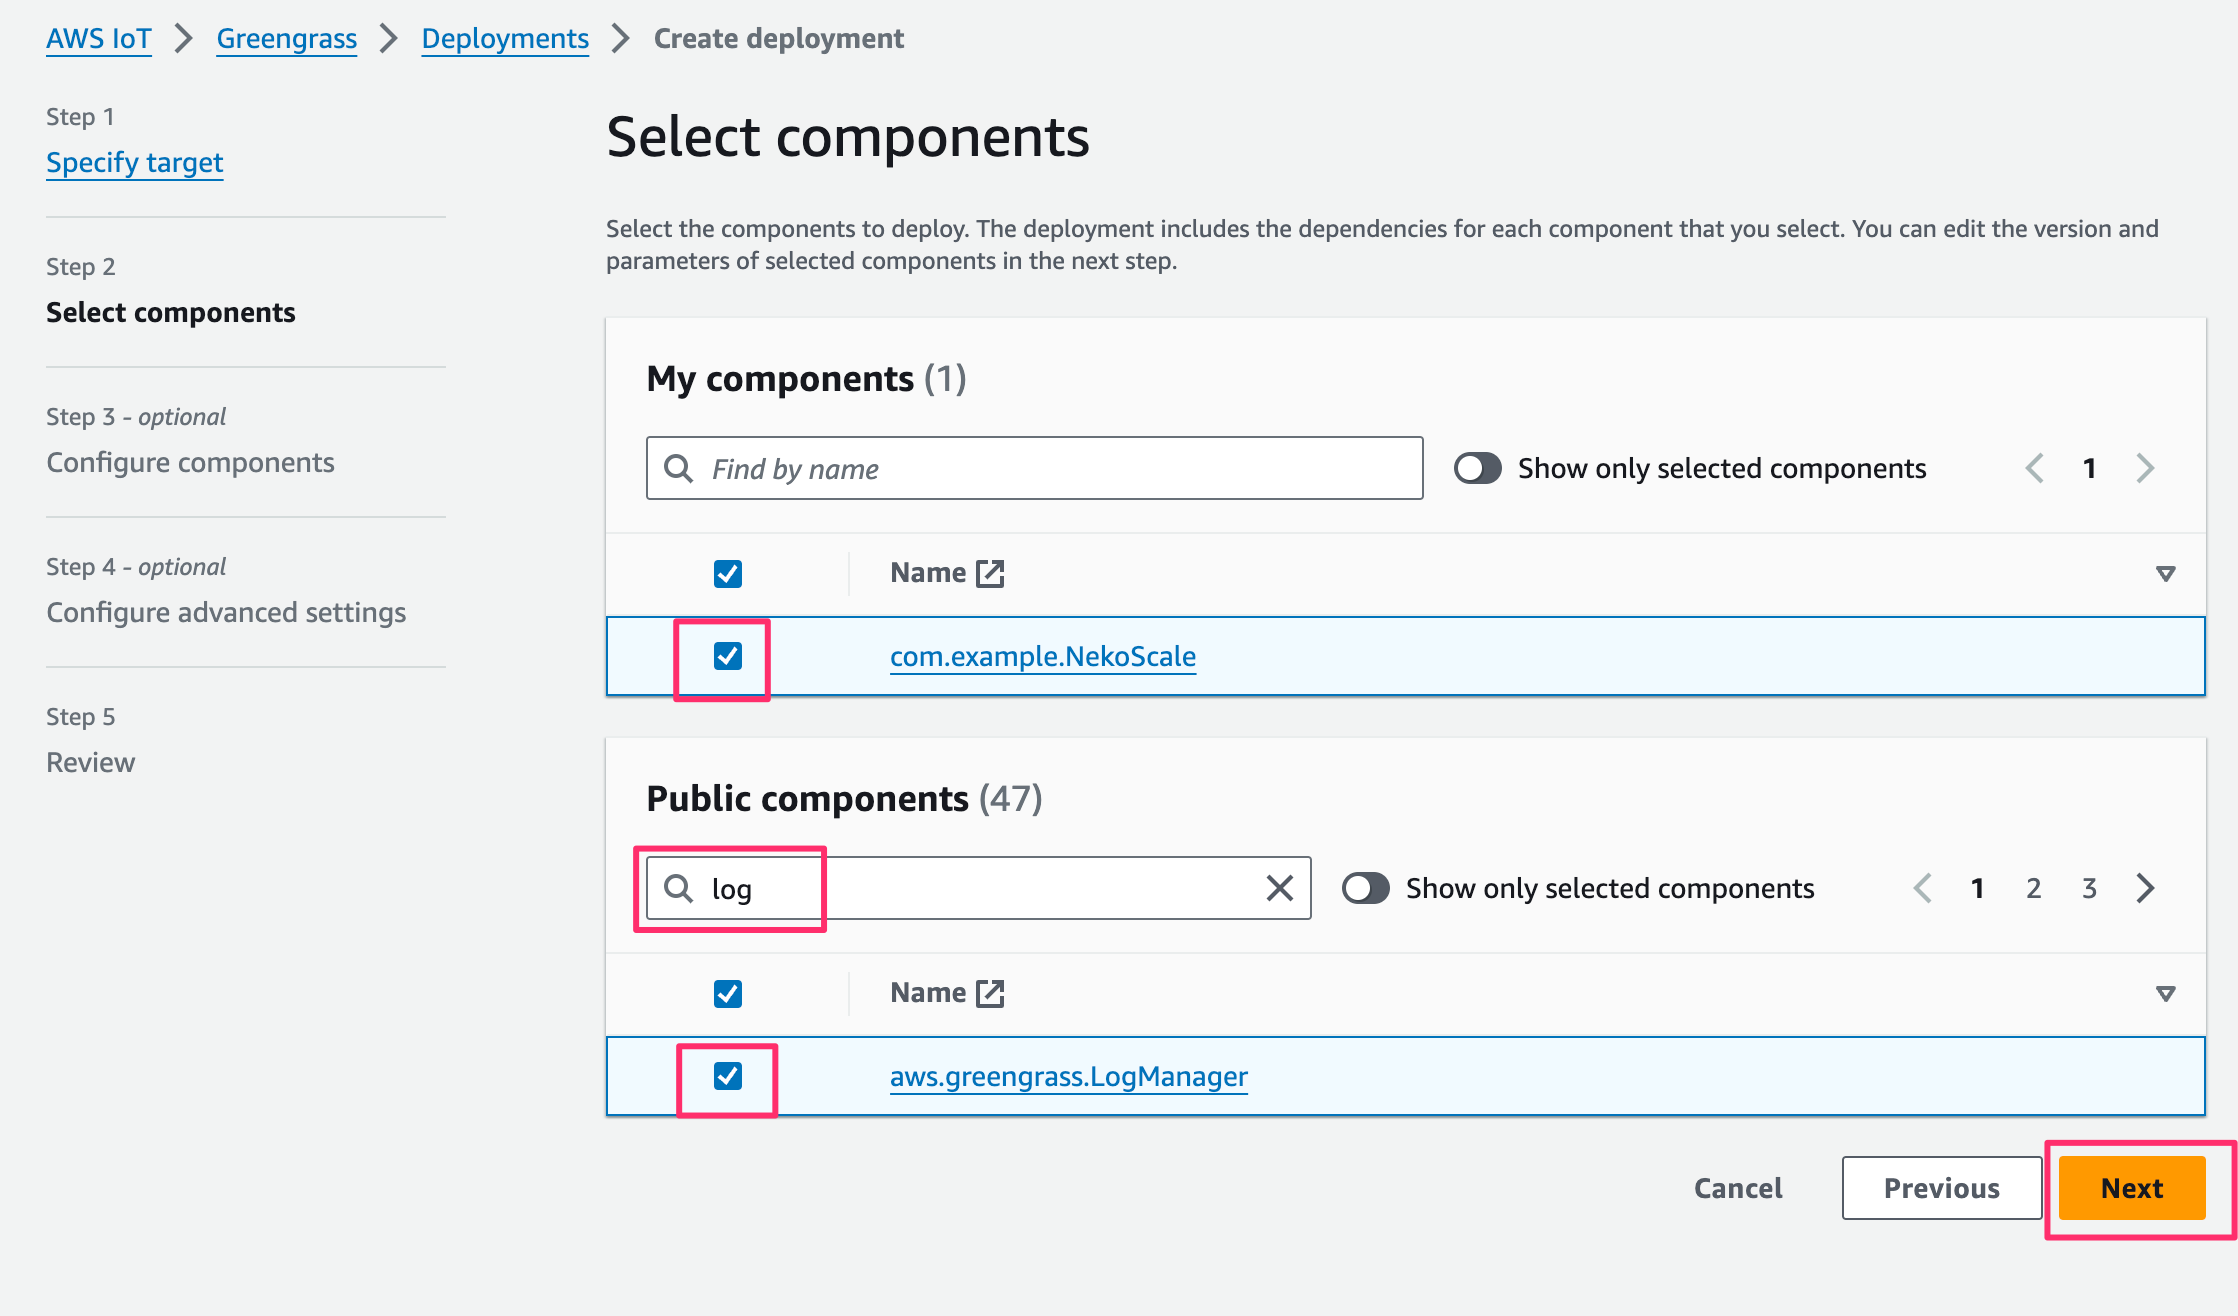Image resolution: width=2238 pixels, height=1316 pixels.
Task: Toggle select-all checkbox in My components header
Action: [x=728, y=573]
